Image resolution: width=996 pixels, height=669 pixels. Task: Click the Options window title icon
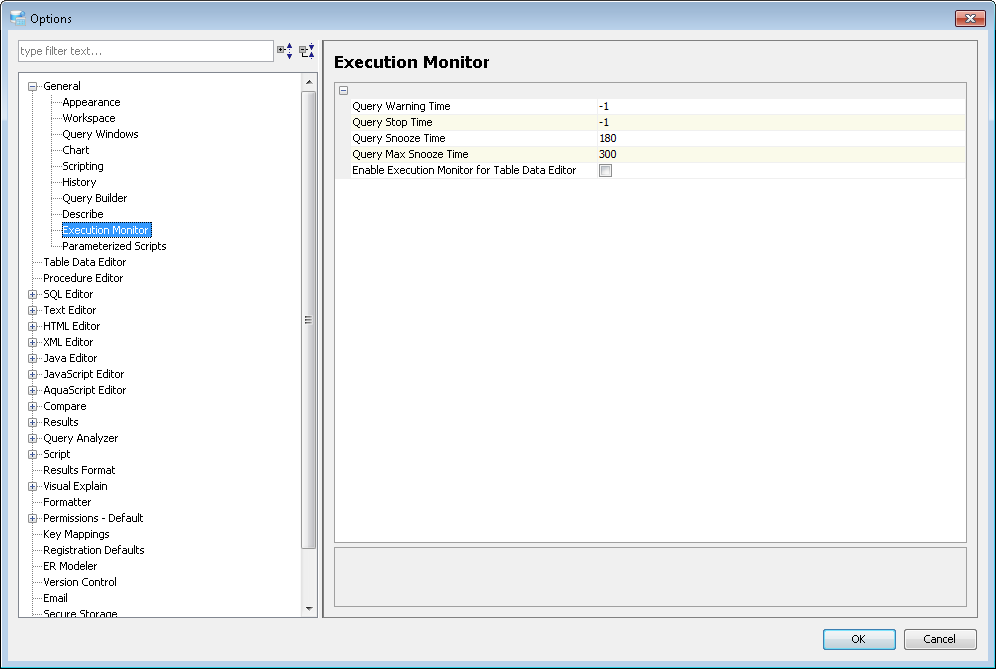click(x=18, y=18)
